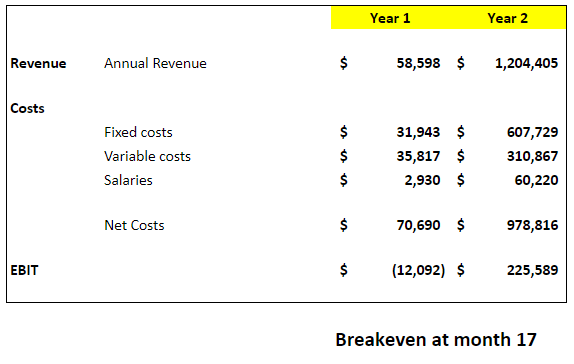The height and width of the screenshot is (364, 574).
Task: Select Year 1 variable costs 35,817
Action: point(418,156)
